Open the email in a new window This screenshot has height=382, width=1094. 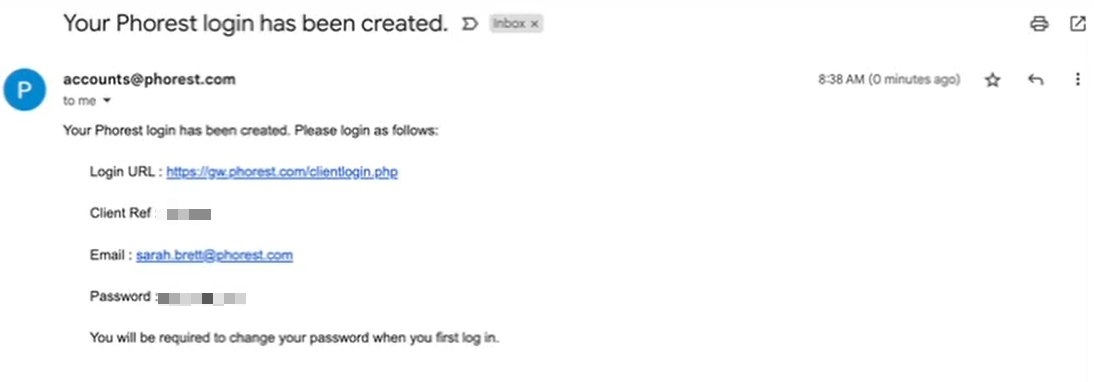(x=1077, y=24)
